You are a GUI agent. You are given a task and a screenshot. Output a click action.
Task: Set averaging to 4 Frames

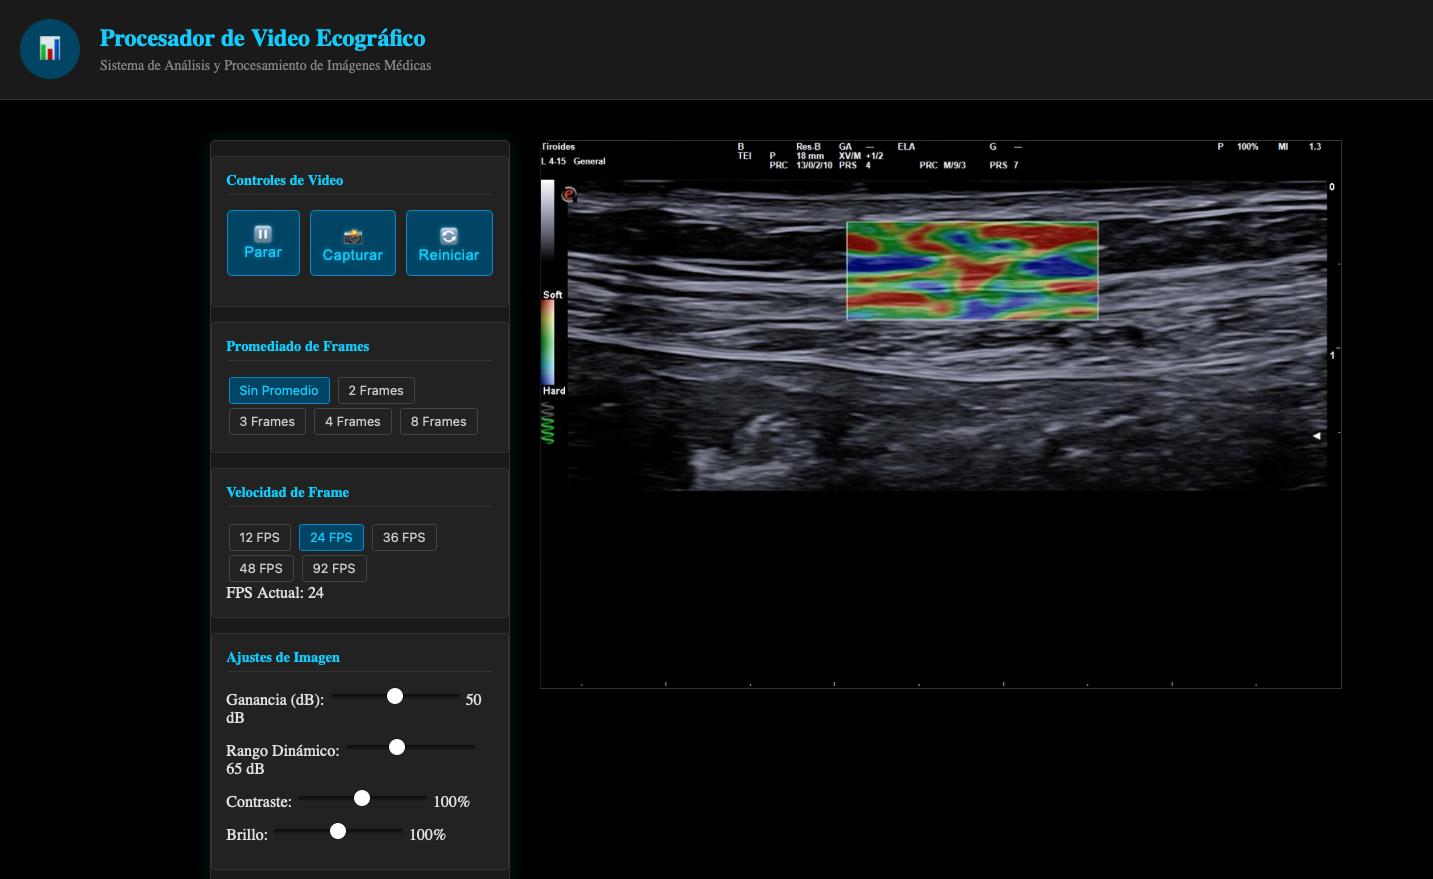coord(352,422)
